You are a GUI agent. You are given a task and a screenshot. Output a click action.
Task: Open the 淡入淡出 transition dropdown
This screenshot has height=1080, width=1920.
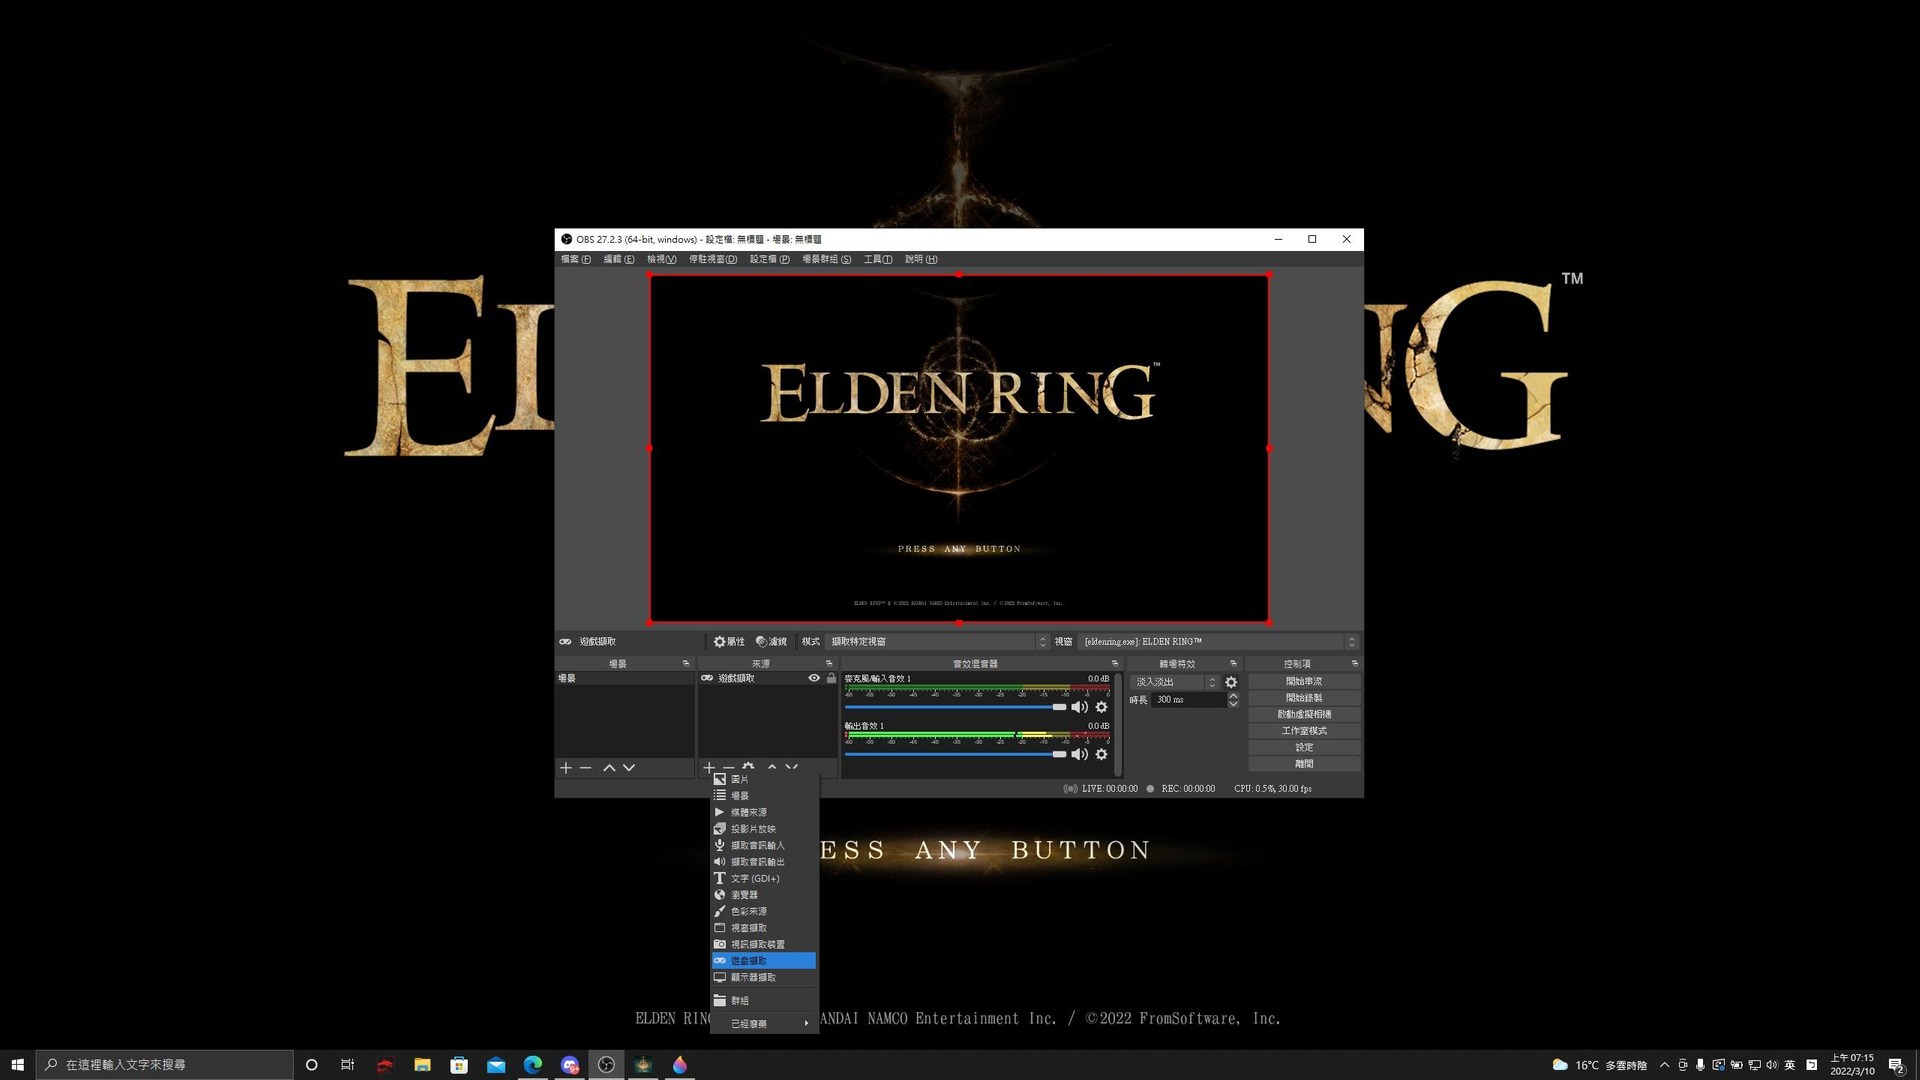pyautogui.click(x=1174, y=682)
